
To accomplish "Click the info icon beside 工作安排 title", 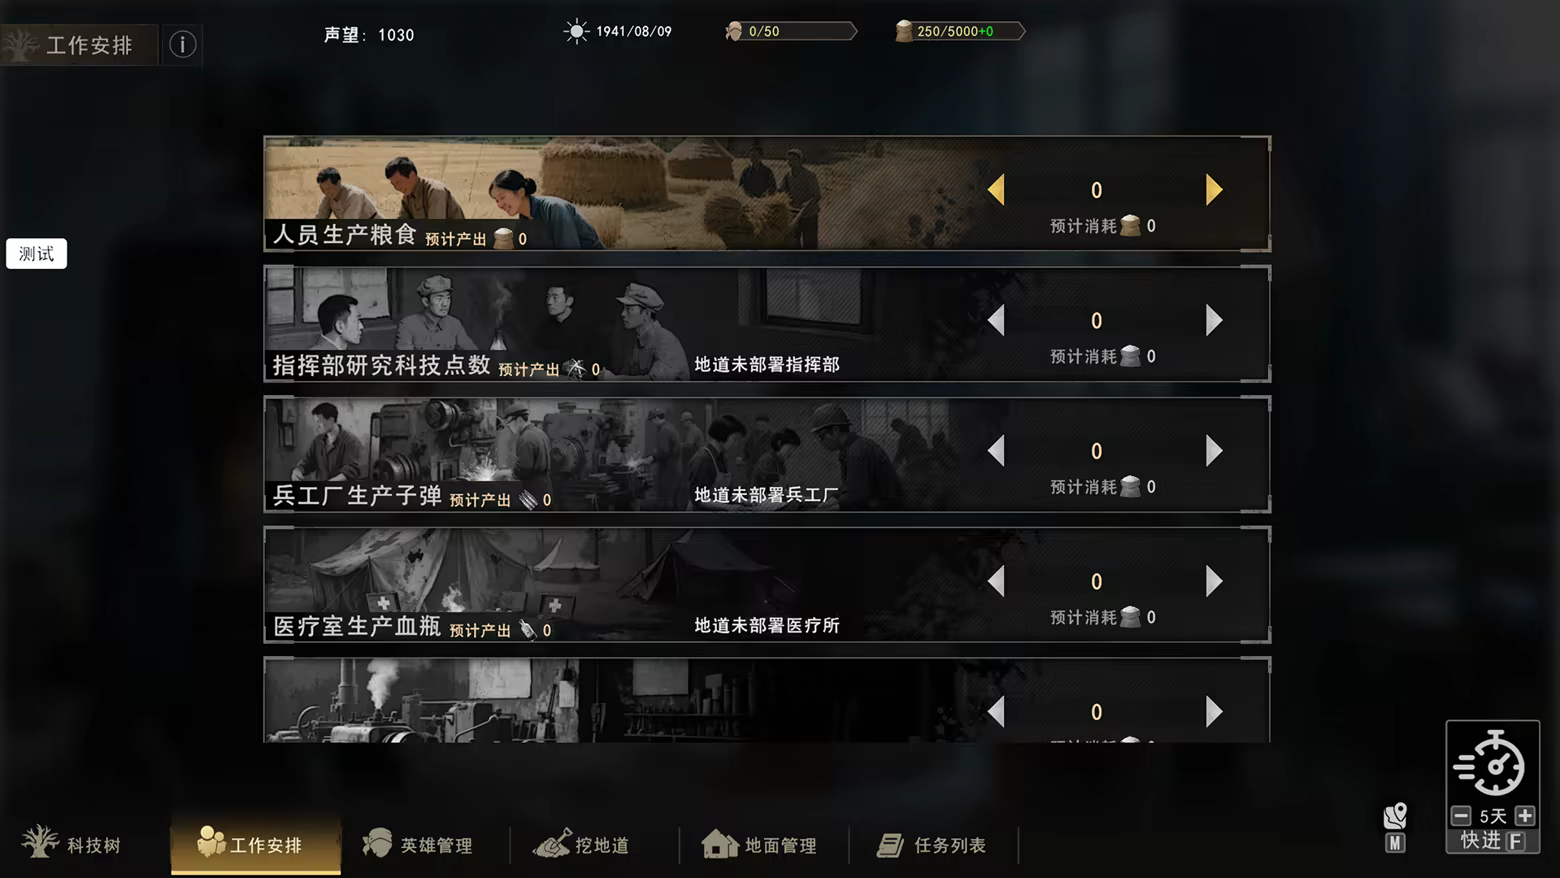I will coord(182,44).
